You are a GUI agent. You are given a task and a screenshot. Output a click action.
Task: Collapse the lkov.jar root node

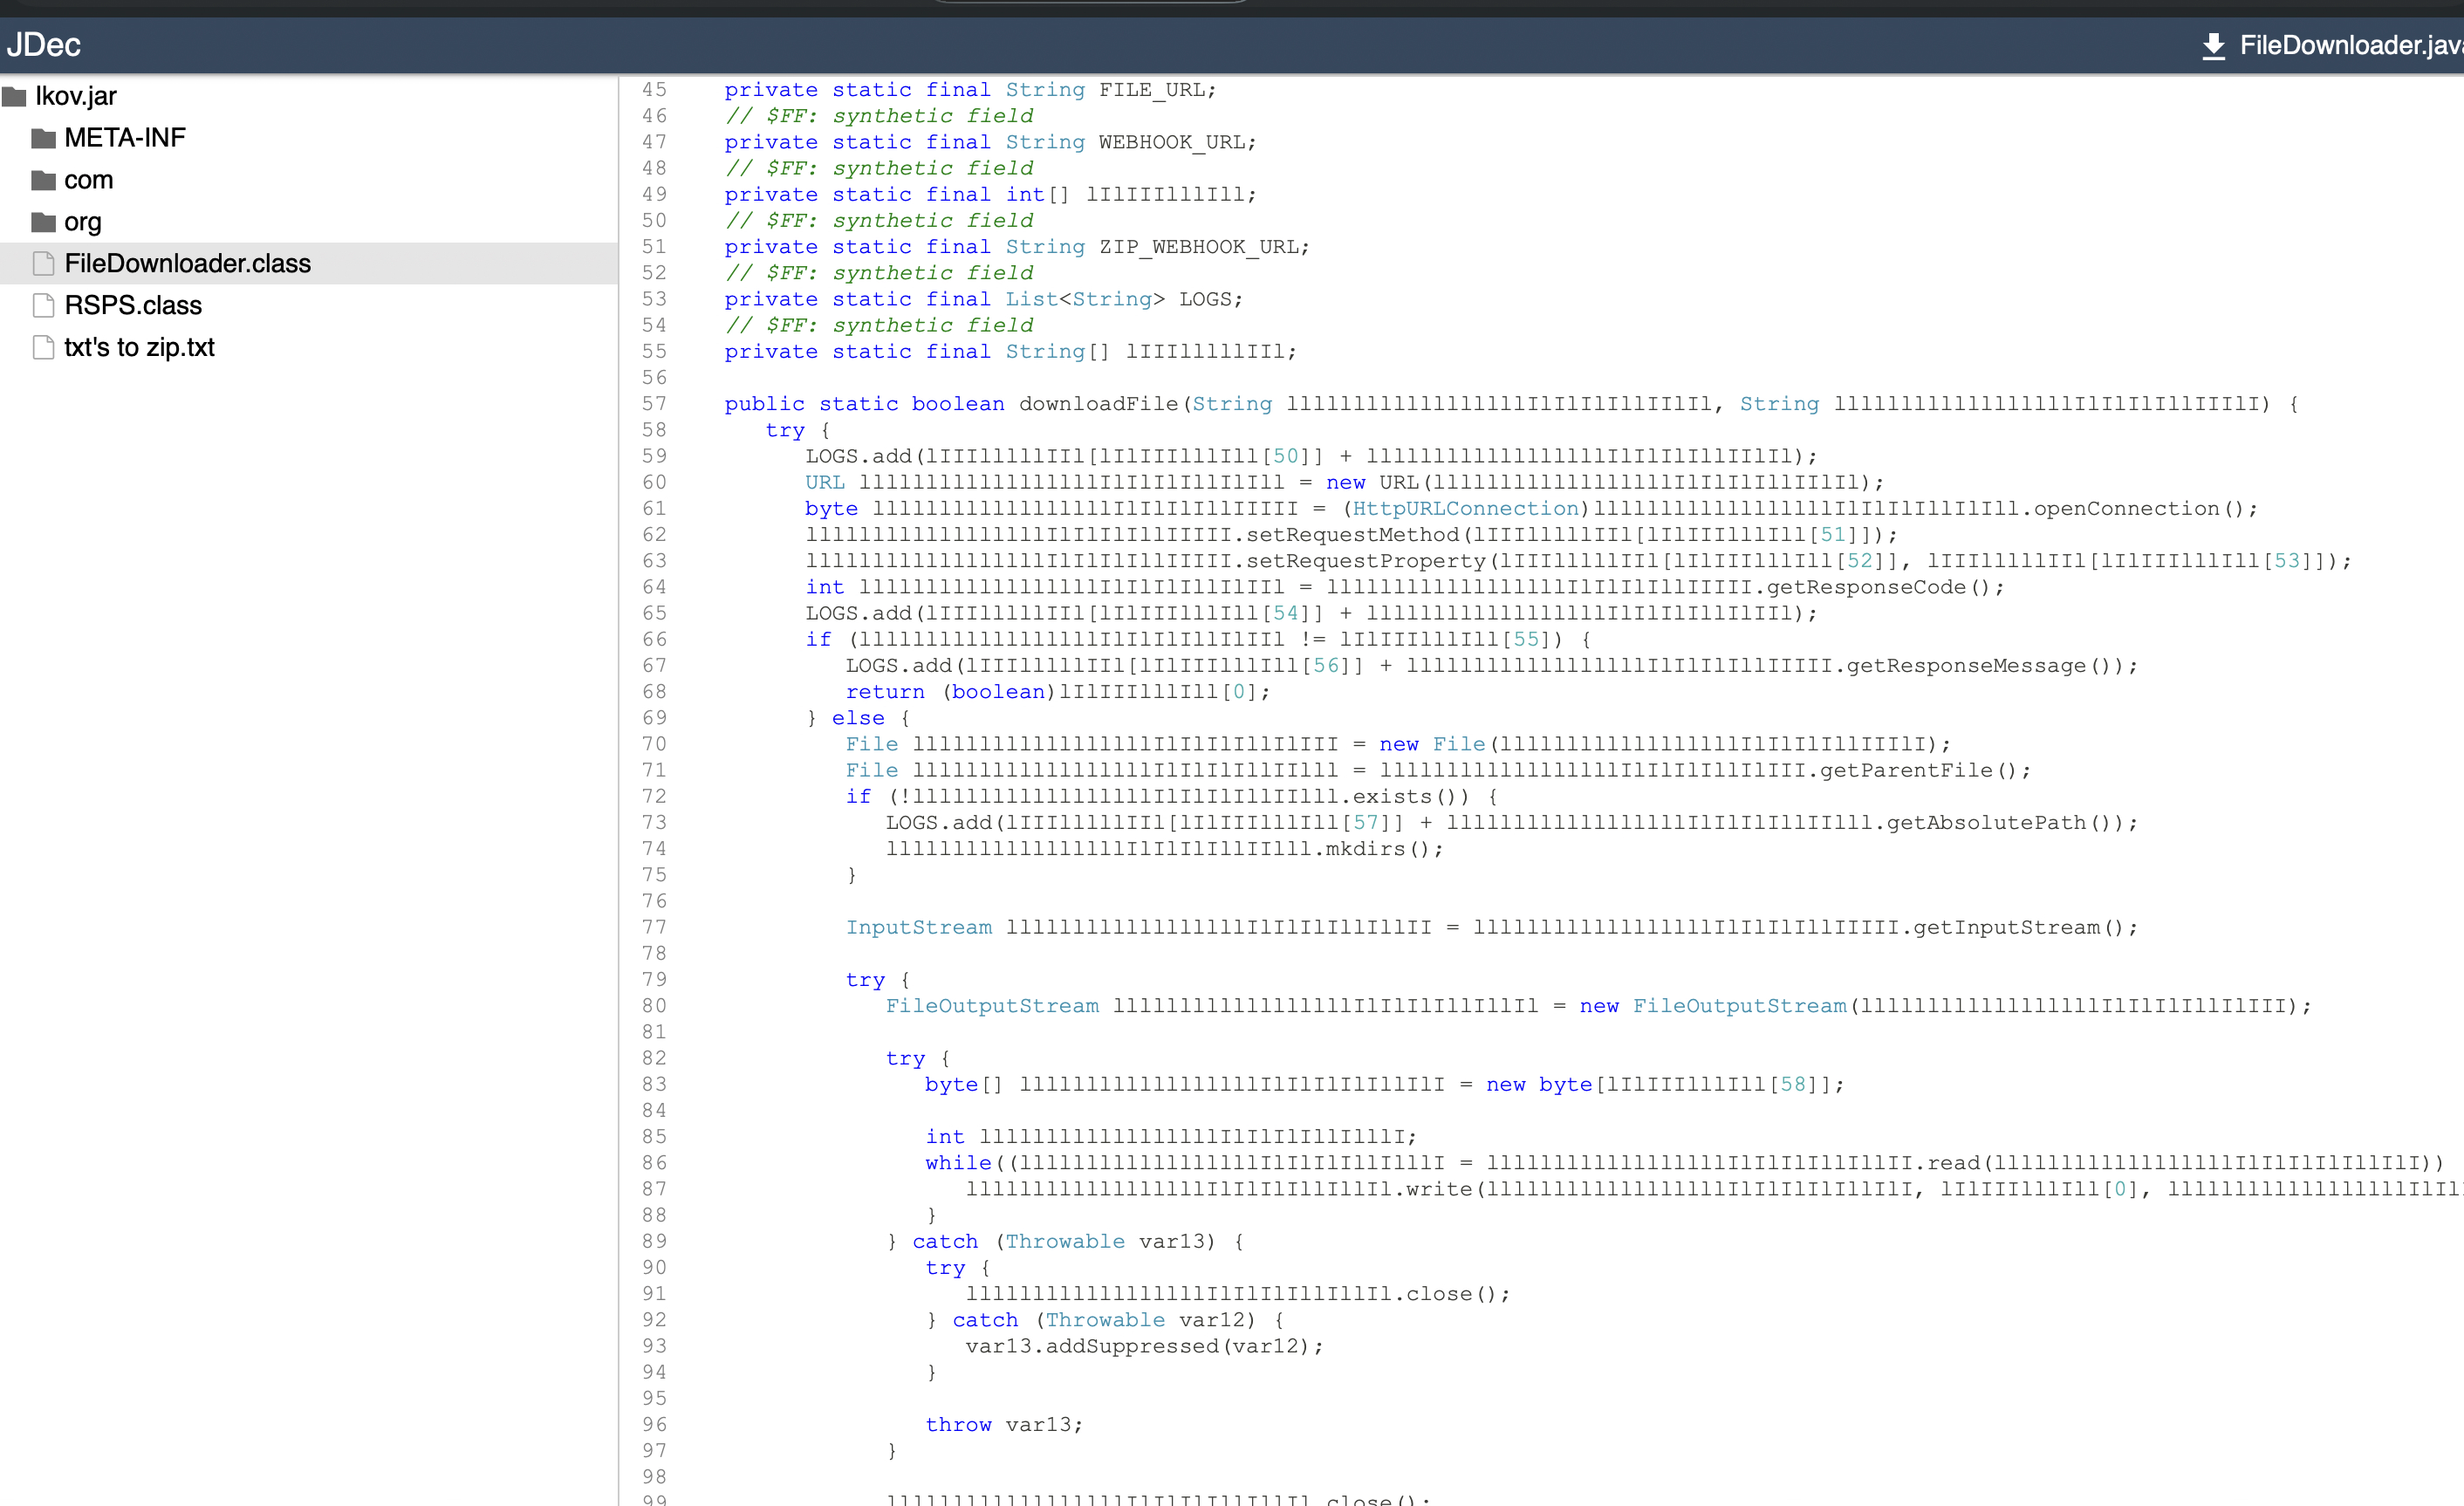pyautogui.click(x=76, y=97)
